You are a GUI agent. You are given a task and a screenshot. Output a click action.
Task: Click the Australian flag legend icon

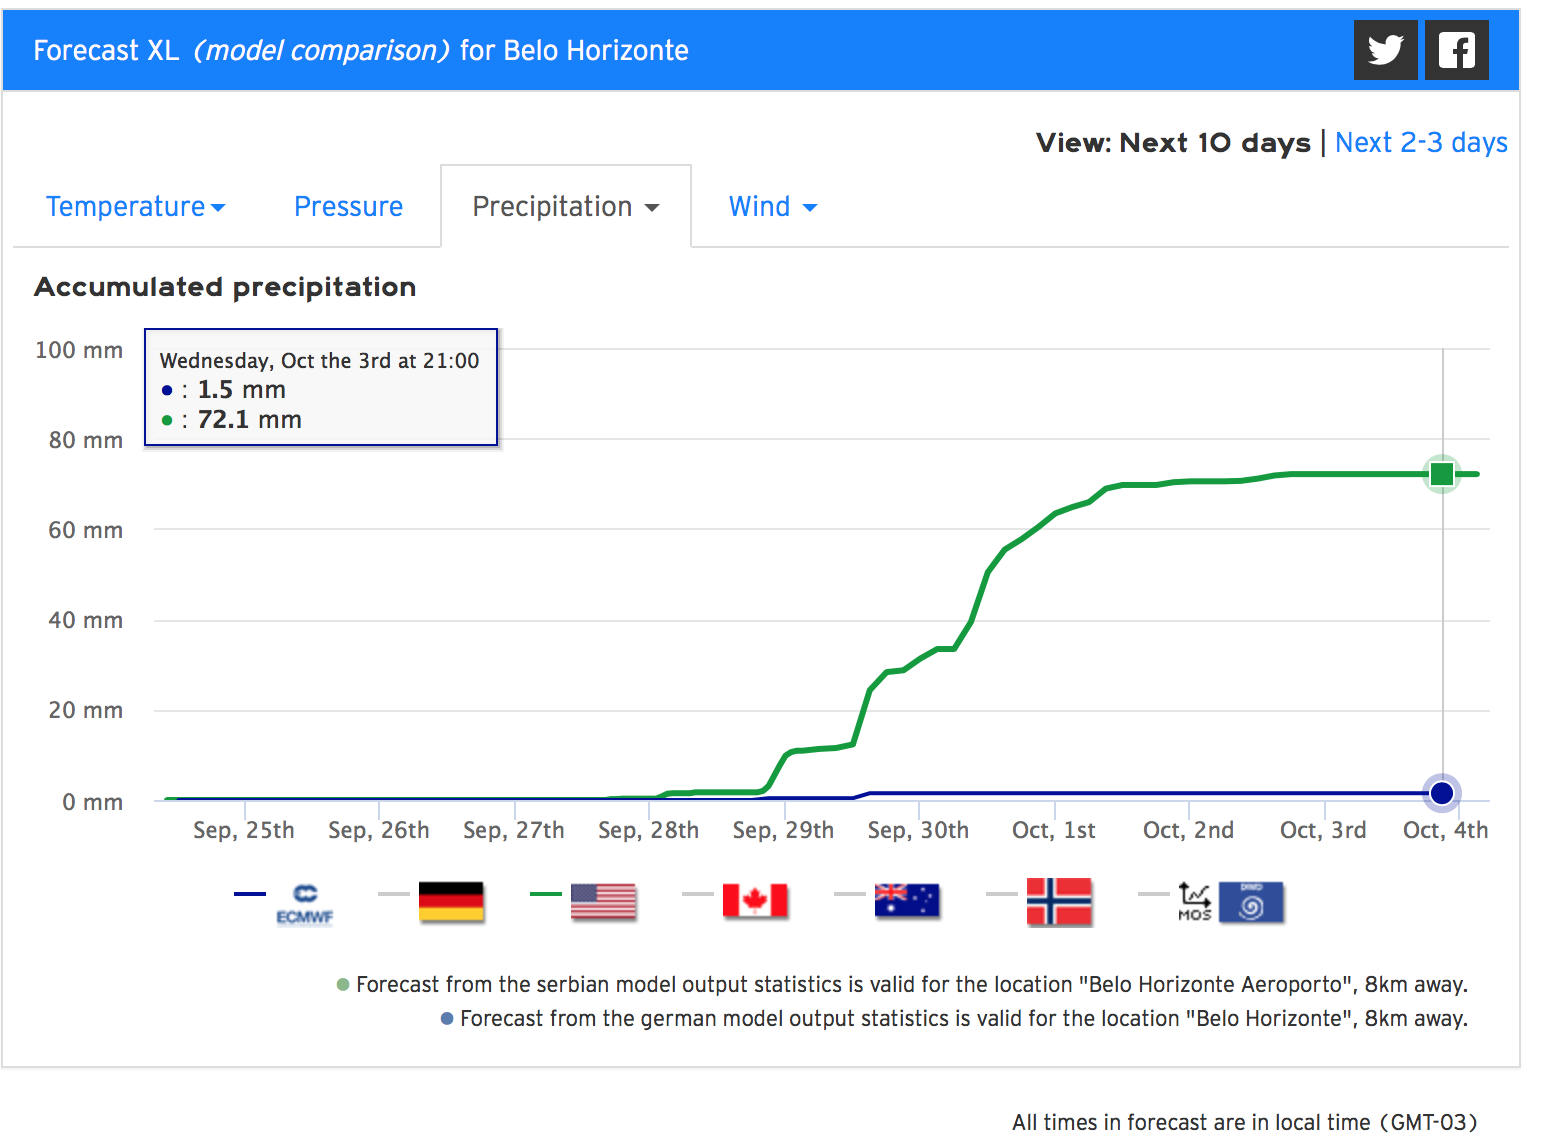(x=907, y=901)
